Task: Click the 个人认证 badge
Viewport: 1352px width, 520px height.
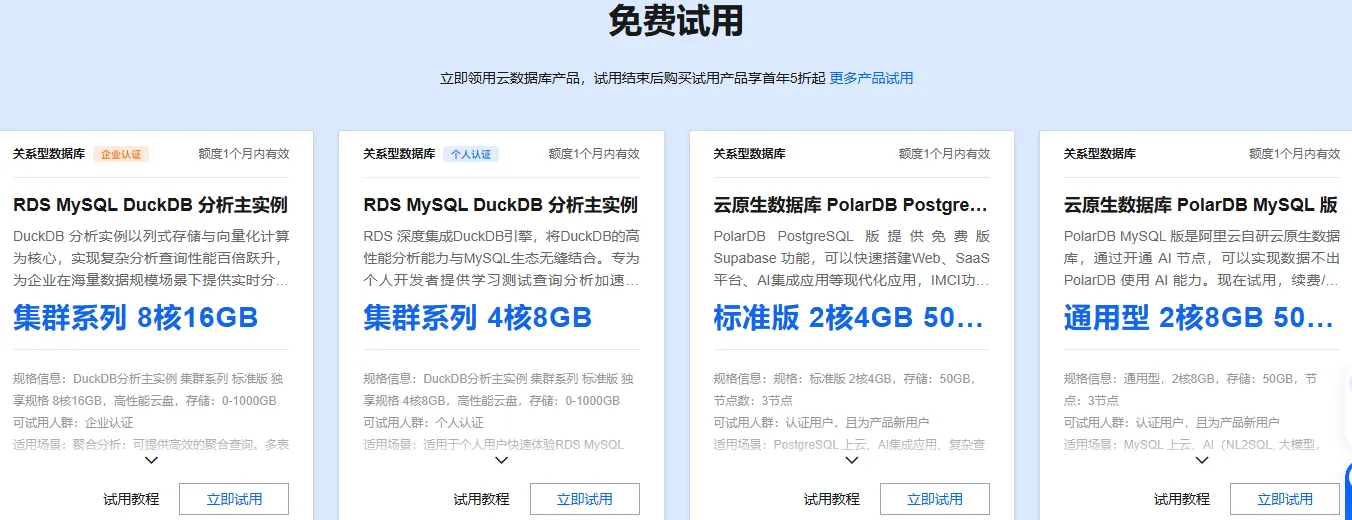Action: (471, 154)
